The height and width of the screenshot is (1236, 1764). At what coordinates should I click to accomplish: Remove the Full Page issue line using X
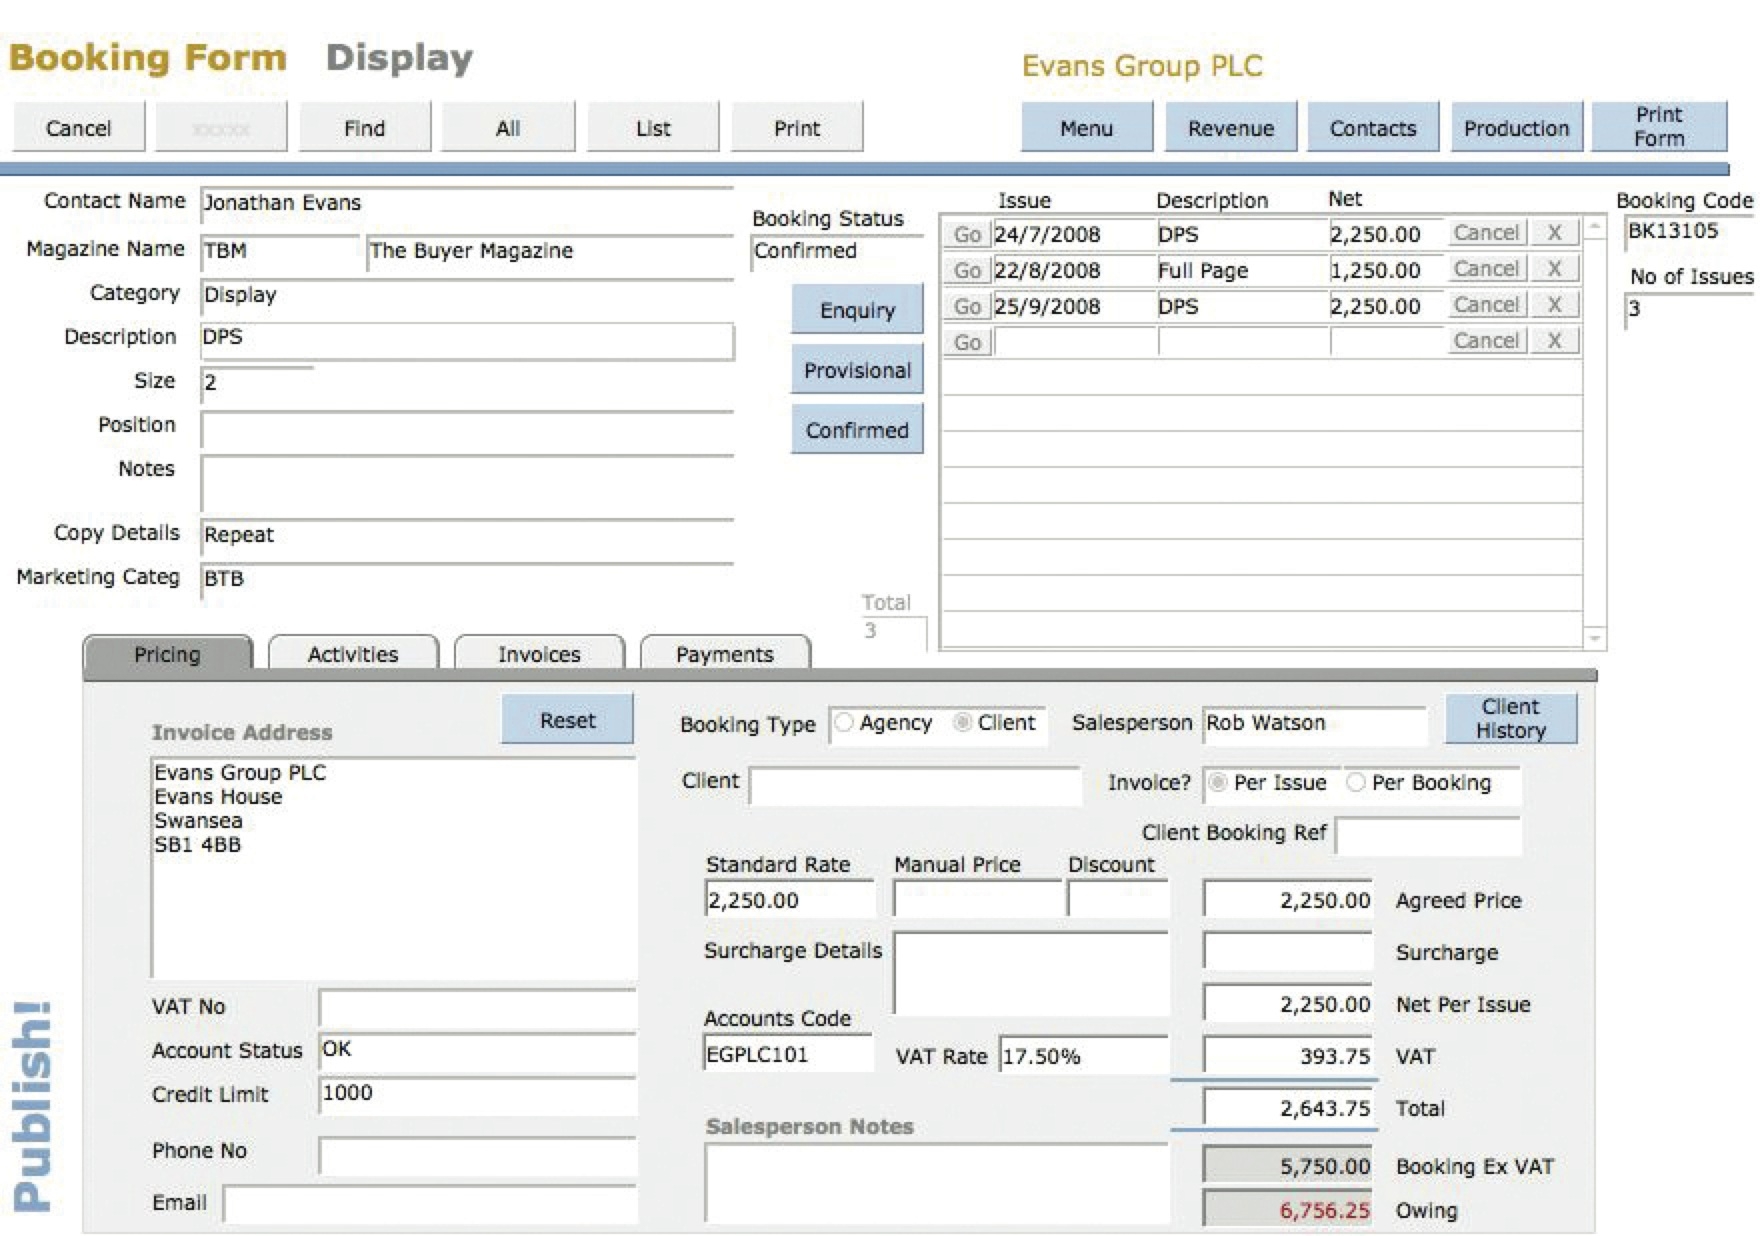point(1556,270)
